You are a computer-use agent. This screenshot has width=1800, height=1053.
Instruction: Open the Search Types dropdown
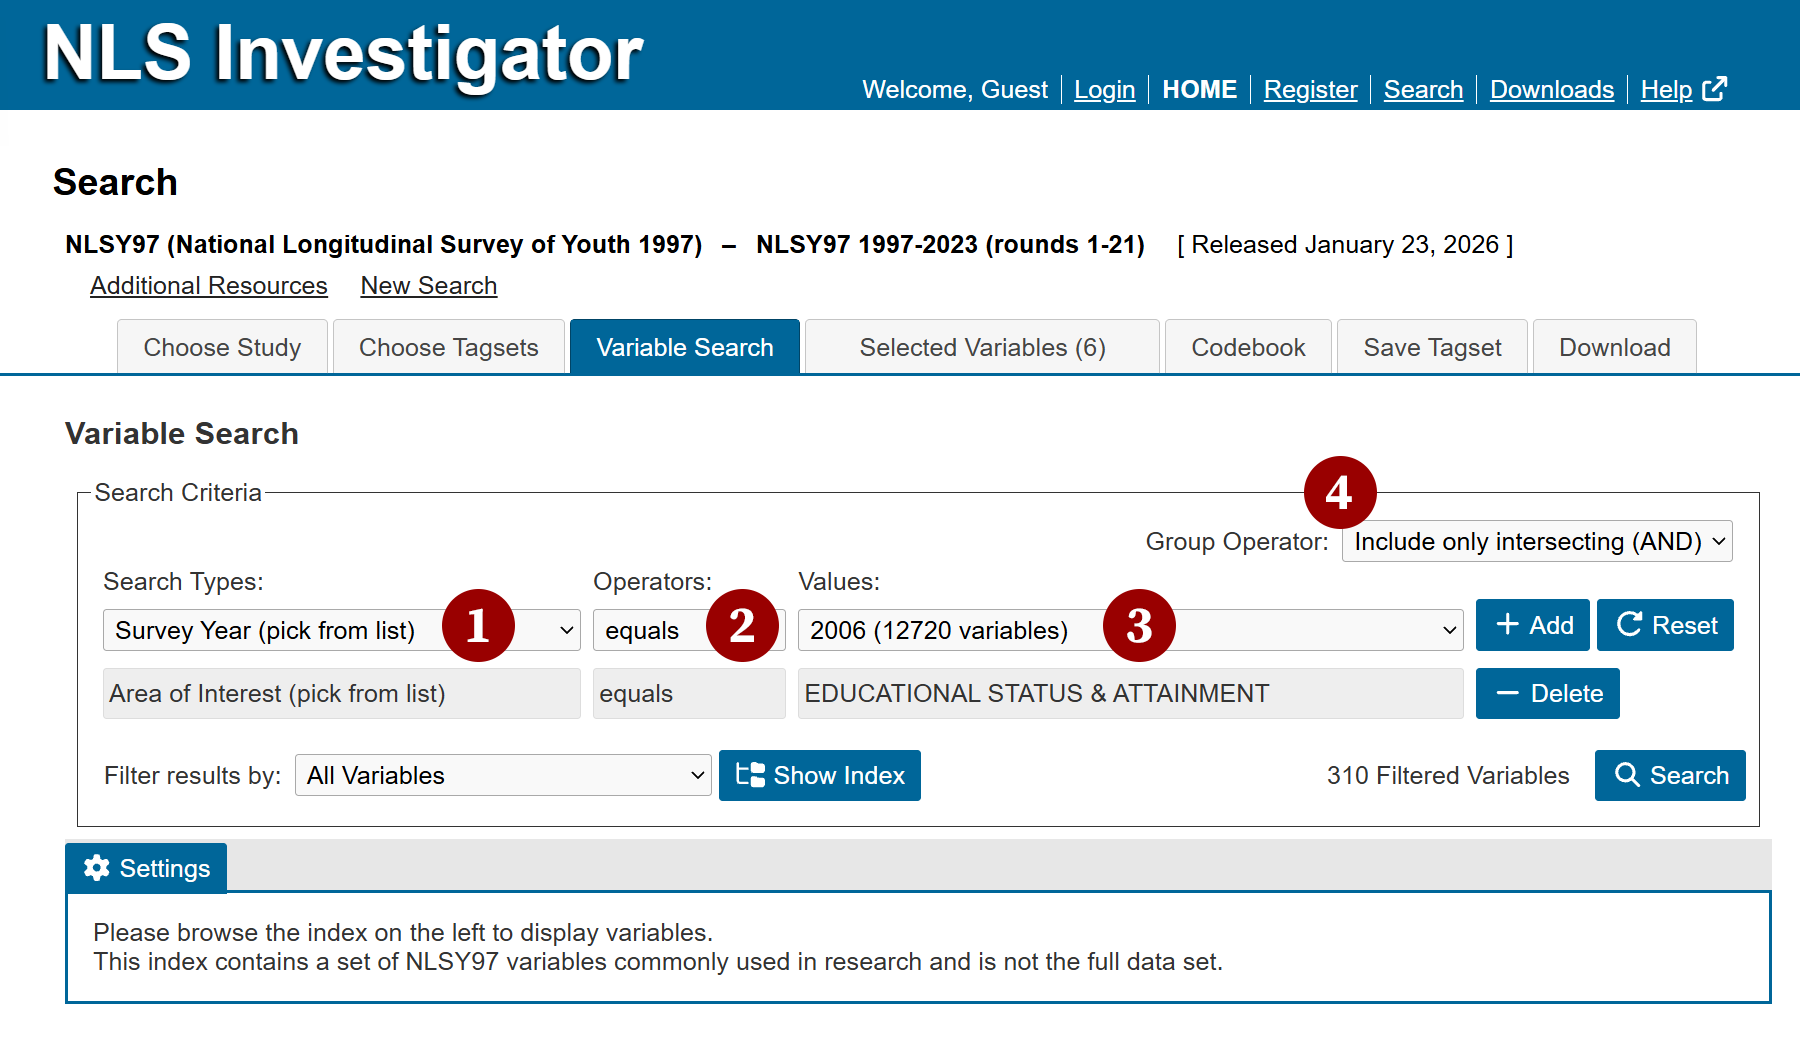coord(341,630)
